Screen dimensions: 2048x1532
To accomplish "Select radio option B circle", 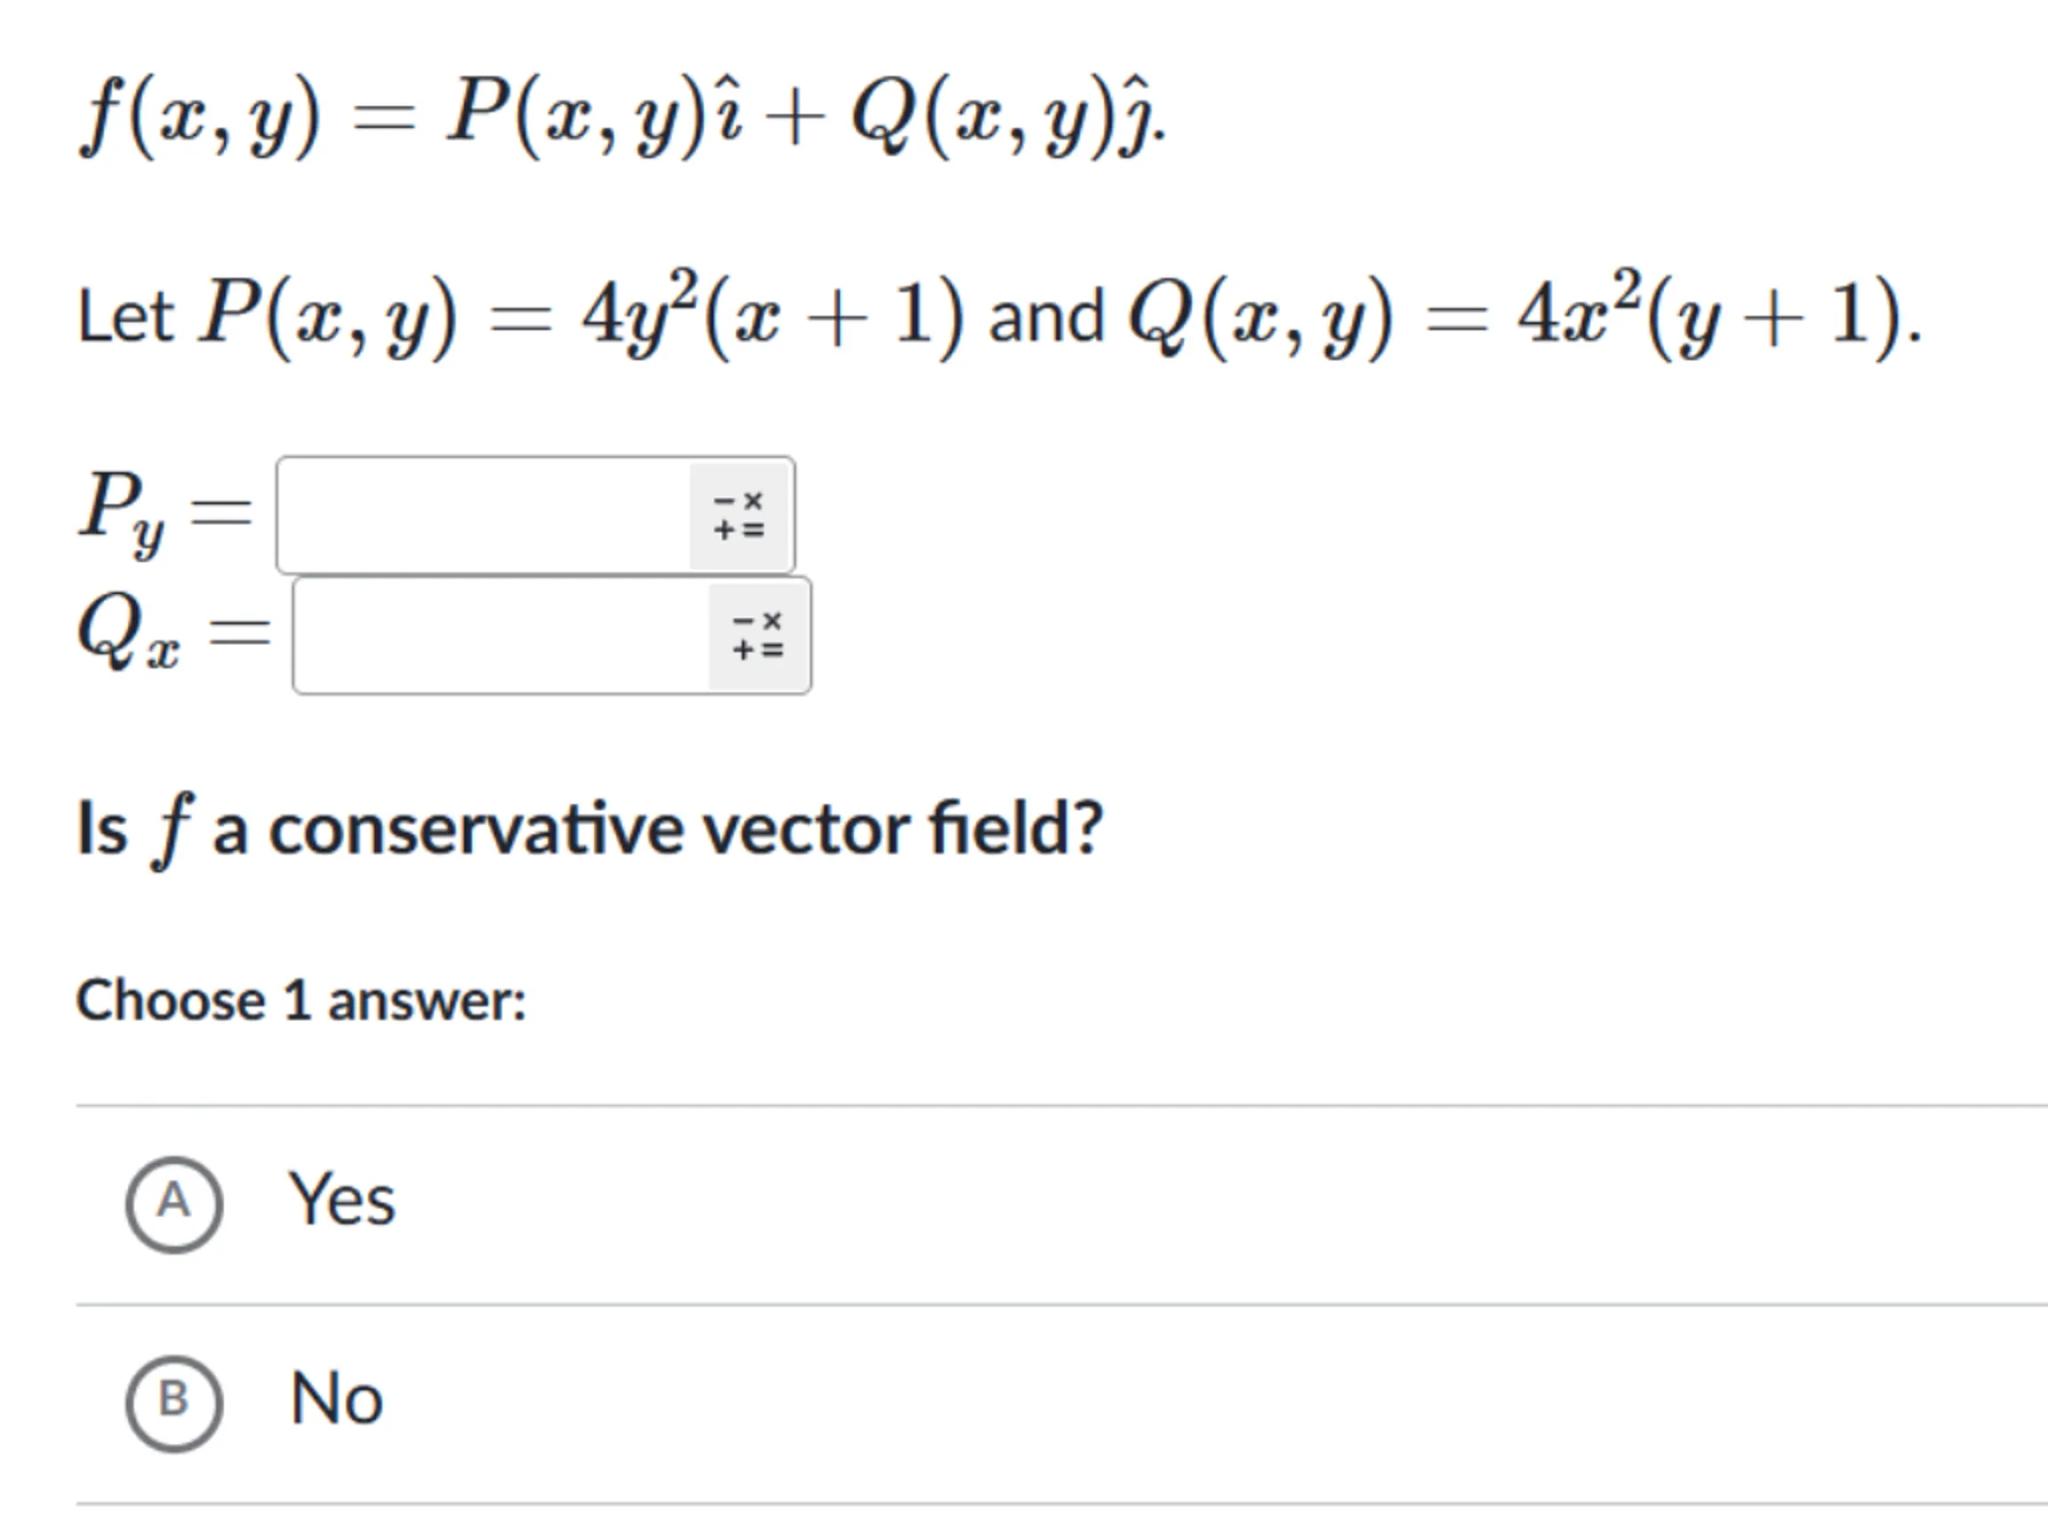I will 174,1402.
